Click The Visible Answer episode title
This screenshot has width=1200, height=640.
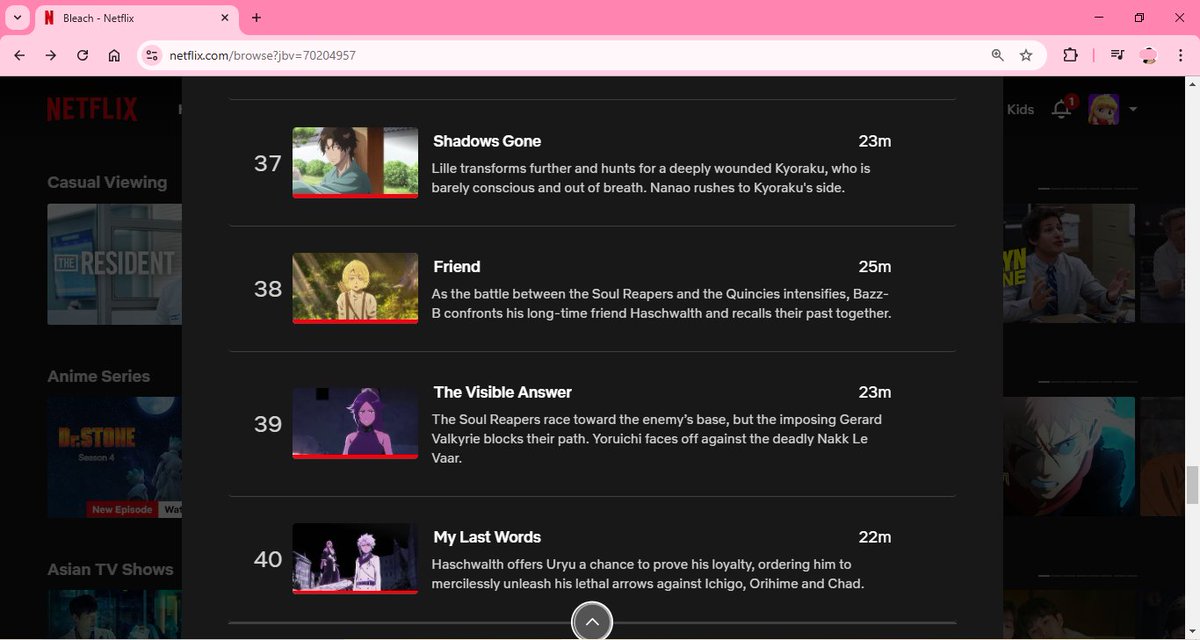(503, 392)
